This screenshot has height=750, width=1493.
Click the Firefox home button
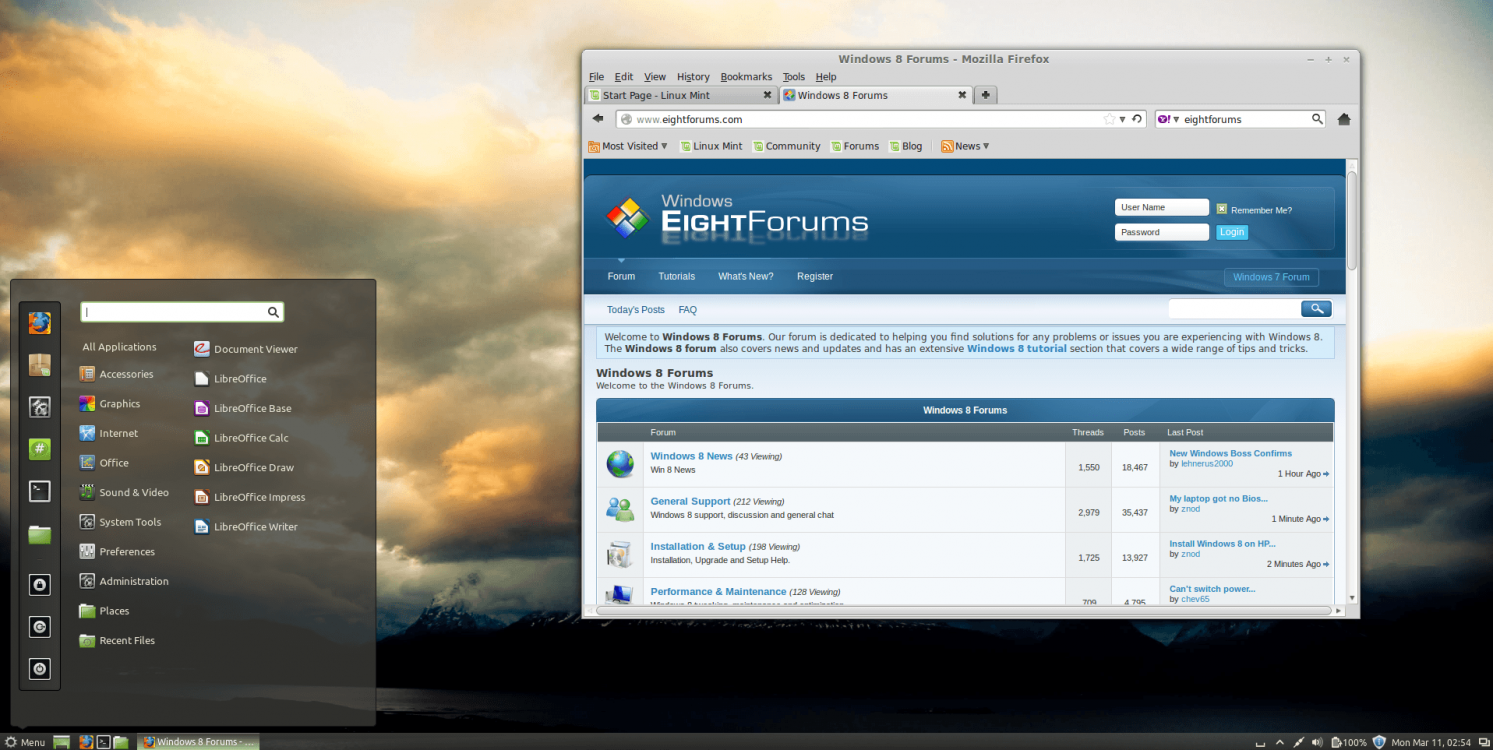[1343, 119]
